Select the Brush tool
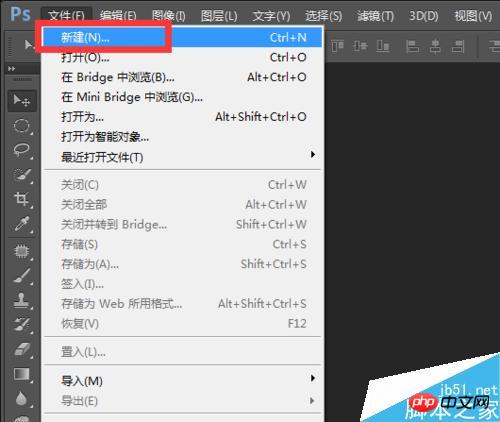 click(x=21, y=276)
